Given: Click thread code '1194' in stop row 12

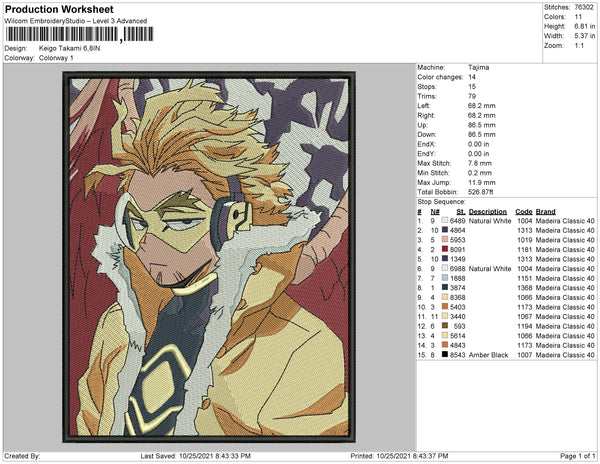Looking at the screenshot, I should tap(525, 326).
